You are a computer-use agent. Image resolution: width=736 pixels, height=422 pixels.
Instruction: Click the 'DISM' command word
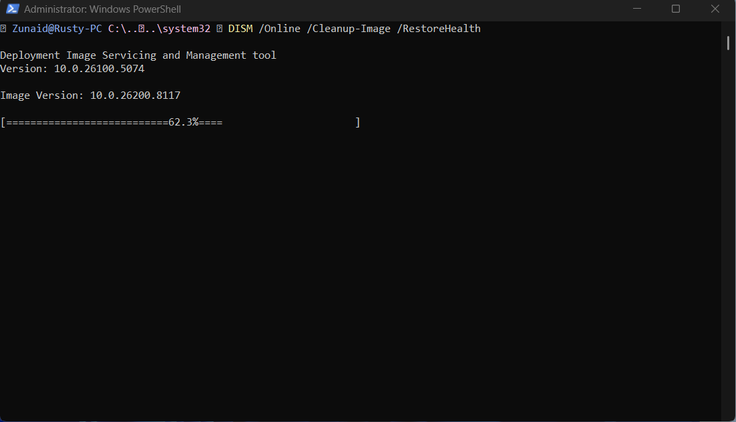click(x=240, y=29)
